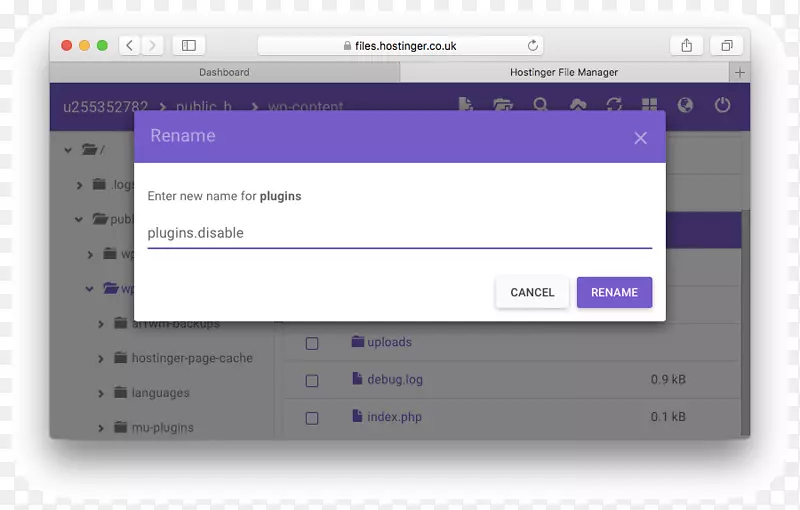This screenshot has height=510, width=800.
Task: Click the files.hostinger.co.uk address bar
Action: click(401, 45)
